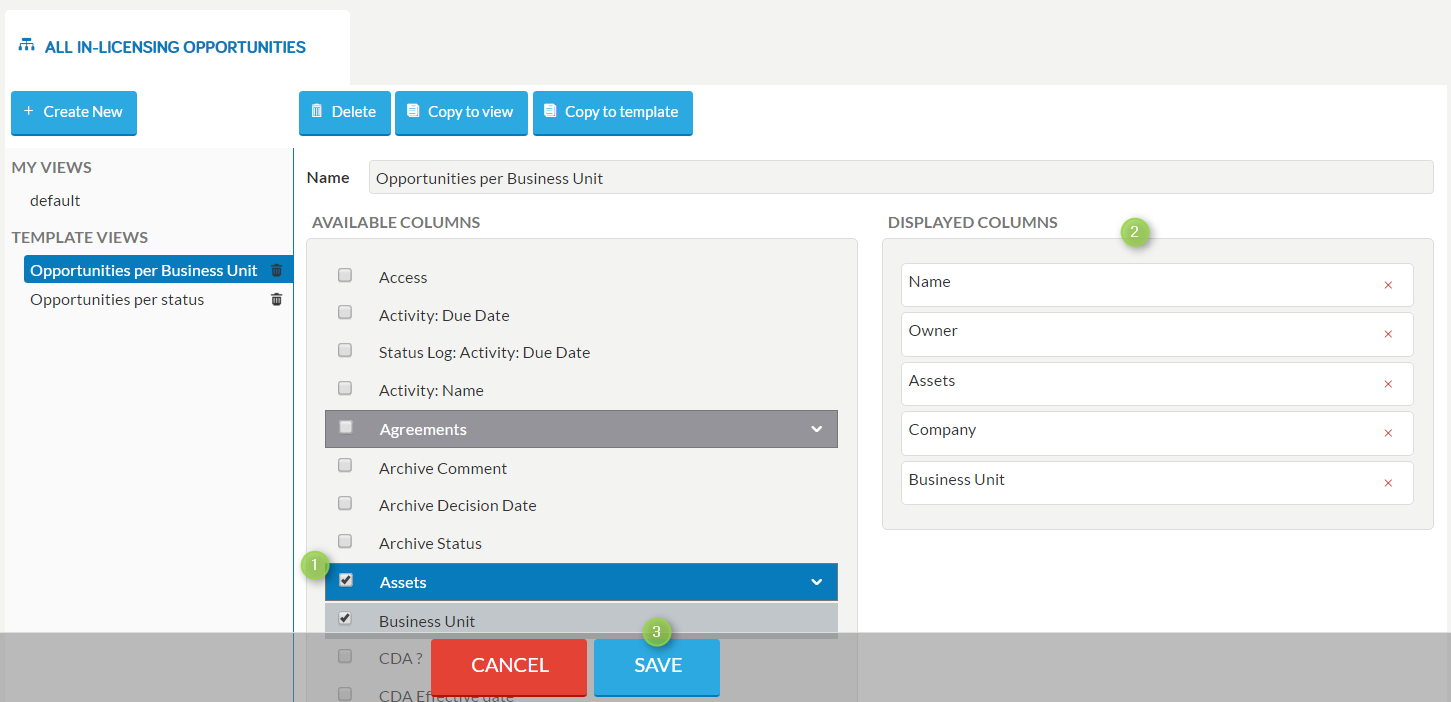Viewport: 1451px width, 702px height.
Task: Click the Access column label
Action: (403, 277)
